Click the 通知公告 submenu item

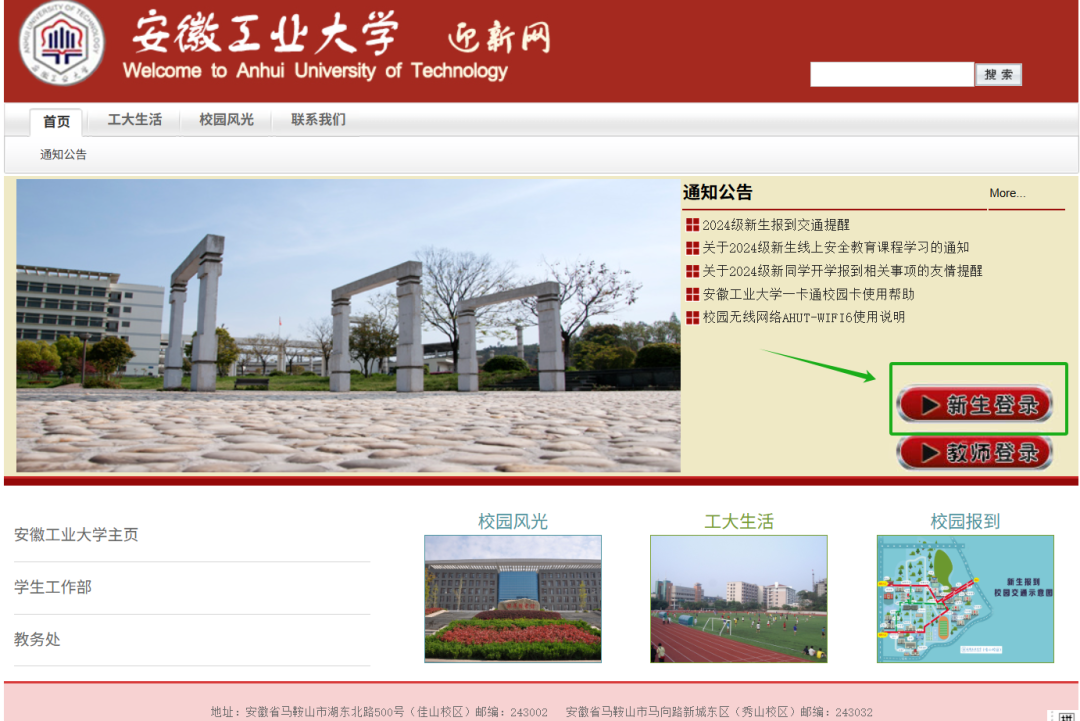63,155
